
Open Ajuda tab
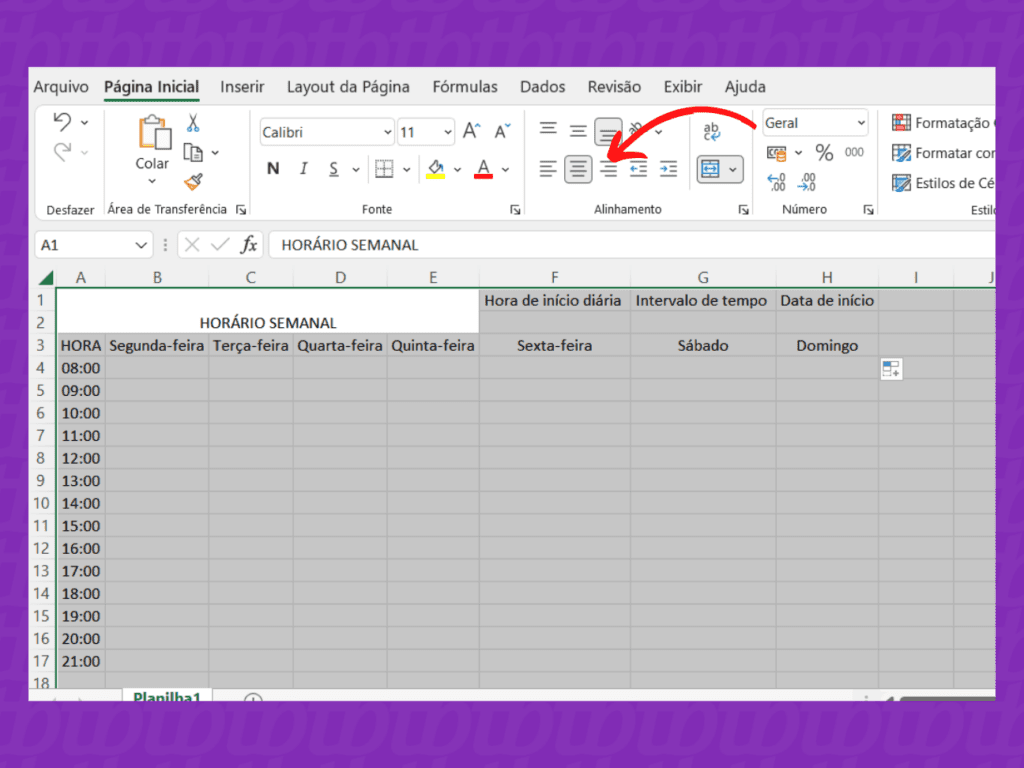745,87
